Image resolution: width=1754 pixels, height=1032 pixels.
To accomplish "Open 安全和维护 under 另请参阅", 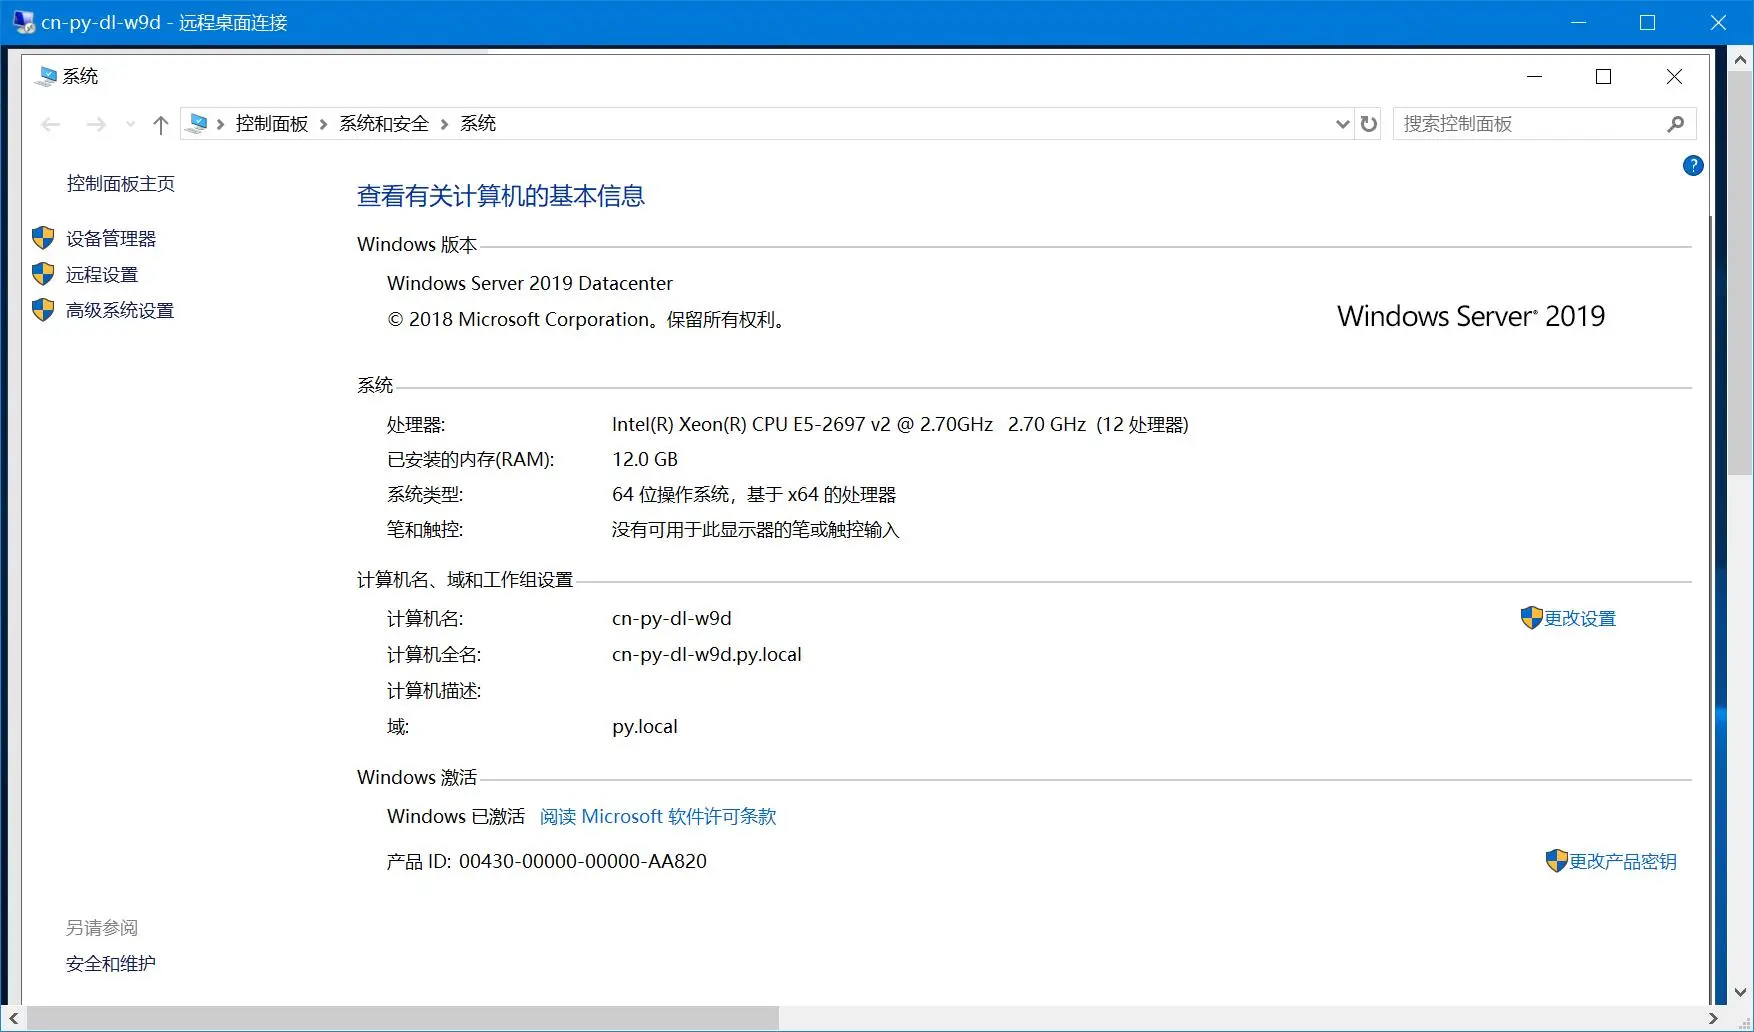I will (x=110, y=964).
